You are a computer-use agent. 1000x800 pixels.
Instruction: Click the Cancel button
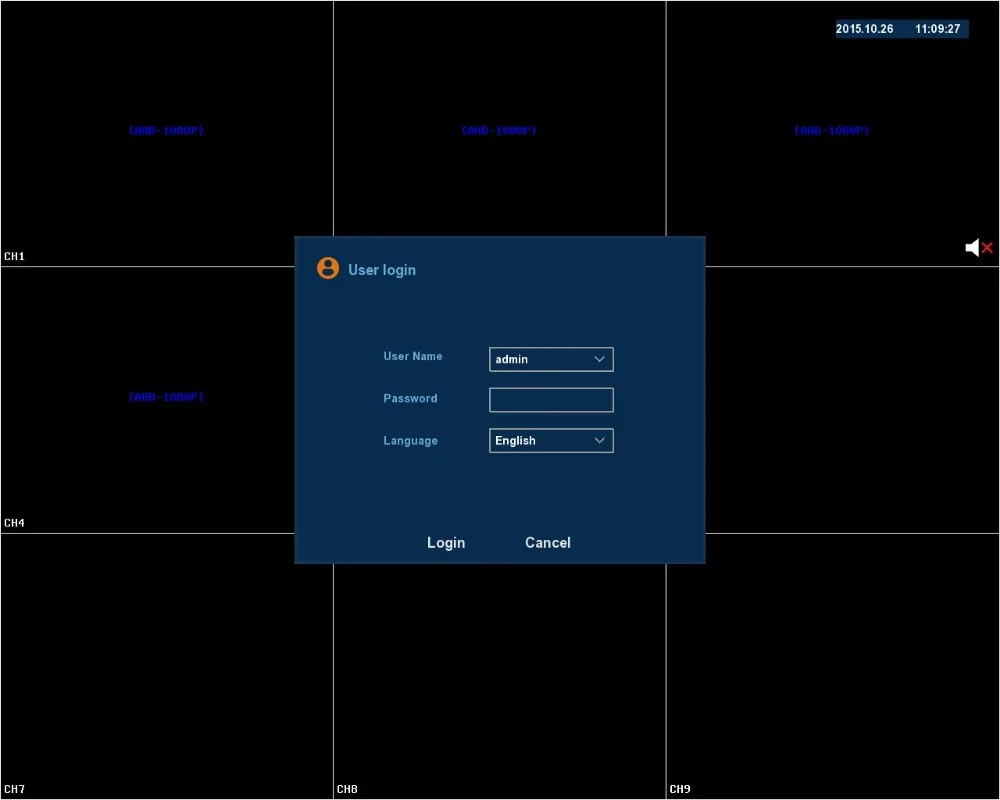pyautogui.click(x=548, y=542)
